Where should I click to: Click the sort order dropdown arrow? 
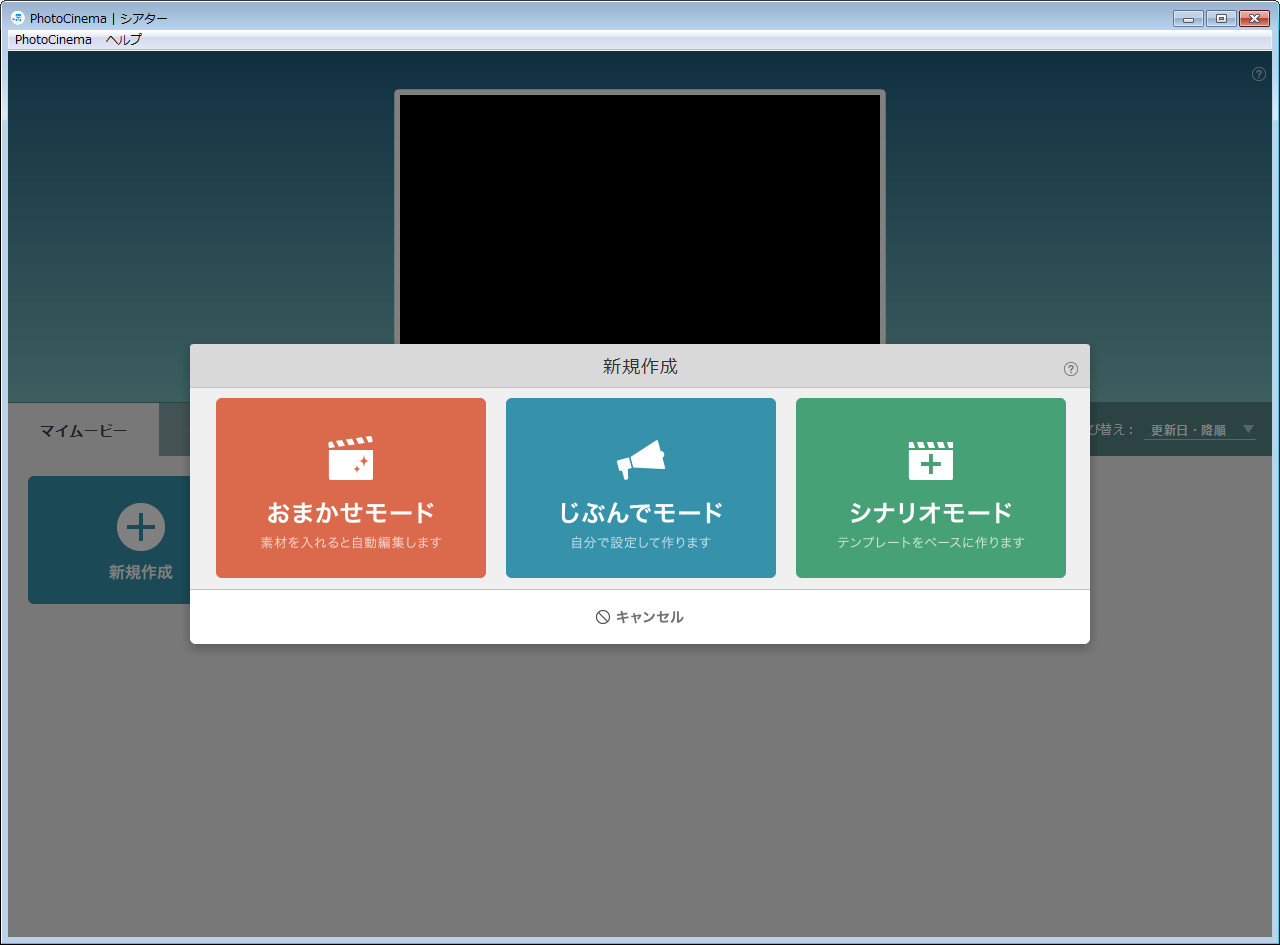(1246, 429)
